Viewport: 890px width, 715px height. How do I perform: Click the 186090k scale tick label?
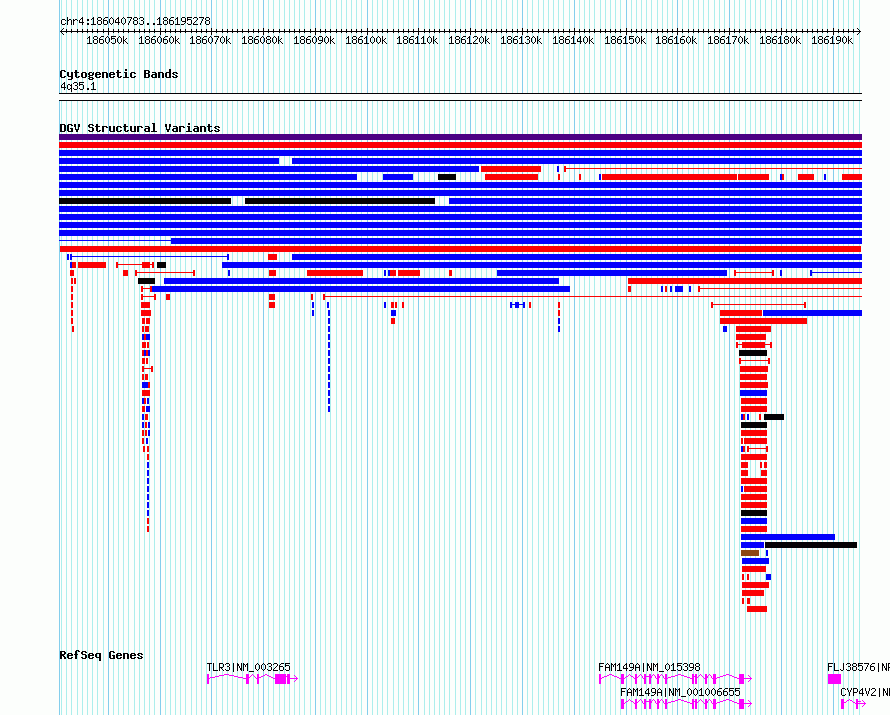click(x=314, y=40)
